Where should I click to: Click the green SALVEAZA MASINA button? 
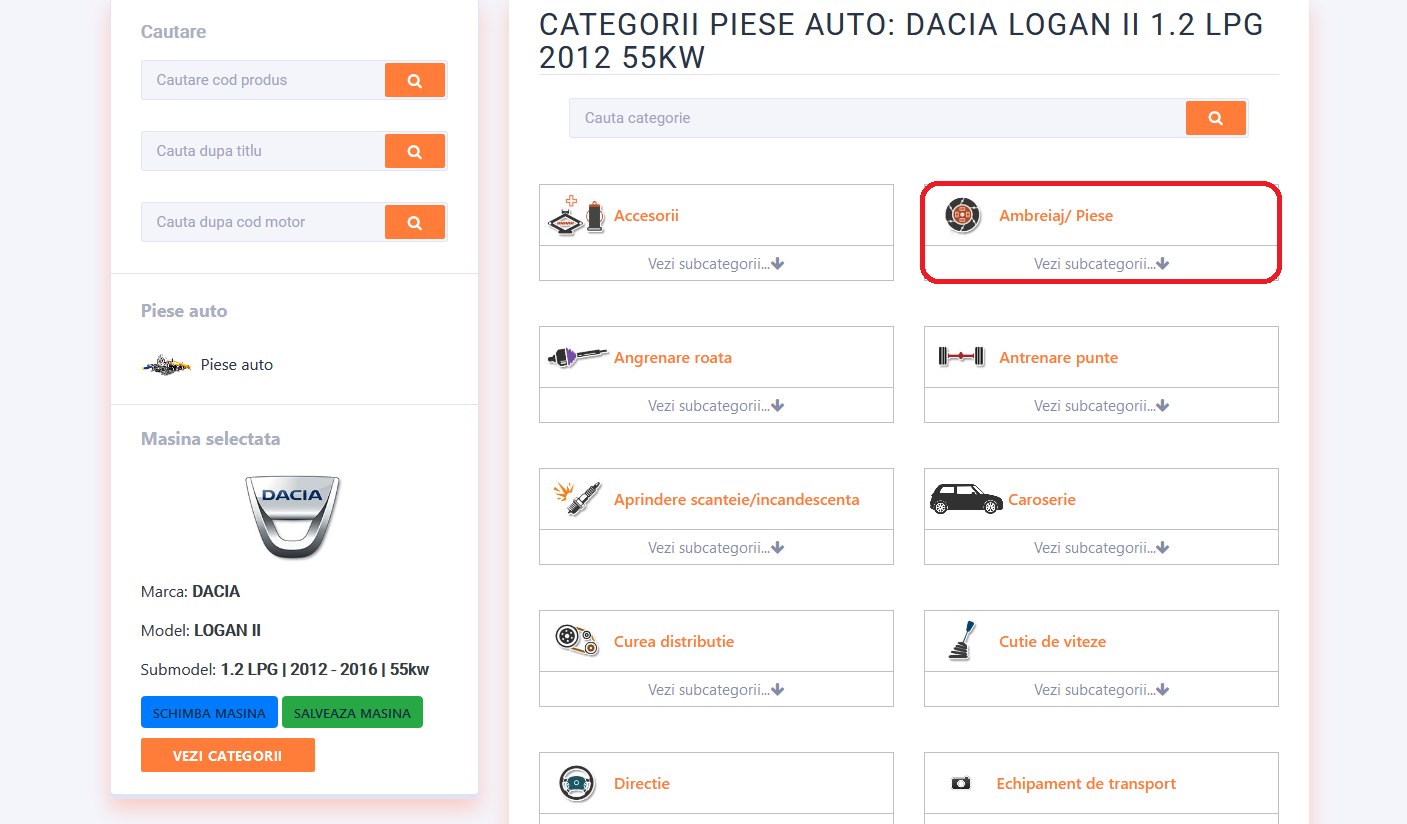click(352, 713)
